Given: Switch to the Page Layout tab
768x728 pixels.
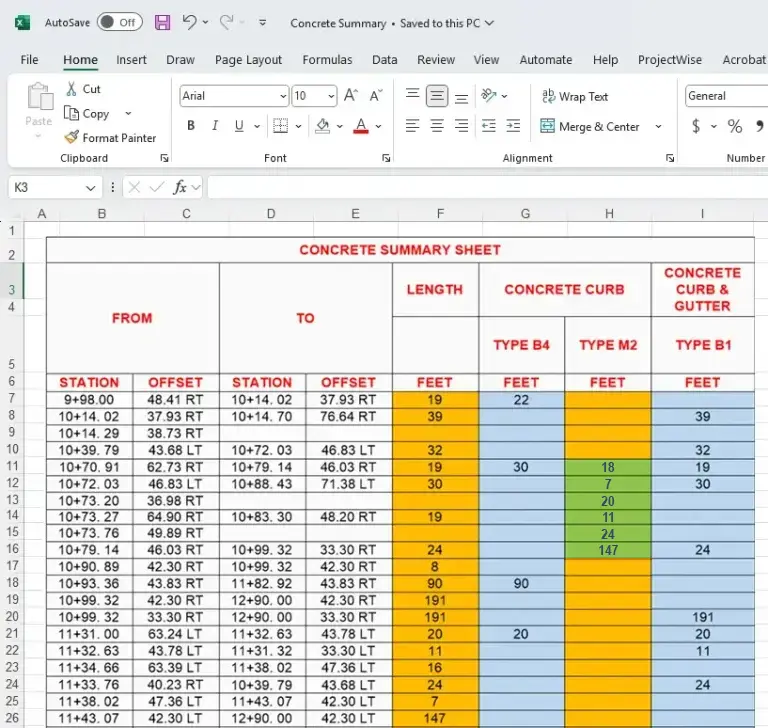Looking at the screenshot, I should click(248, 60).
